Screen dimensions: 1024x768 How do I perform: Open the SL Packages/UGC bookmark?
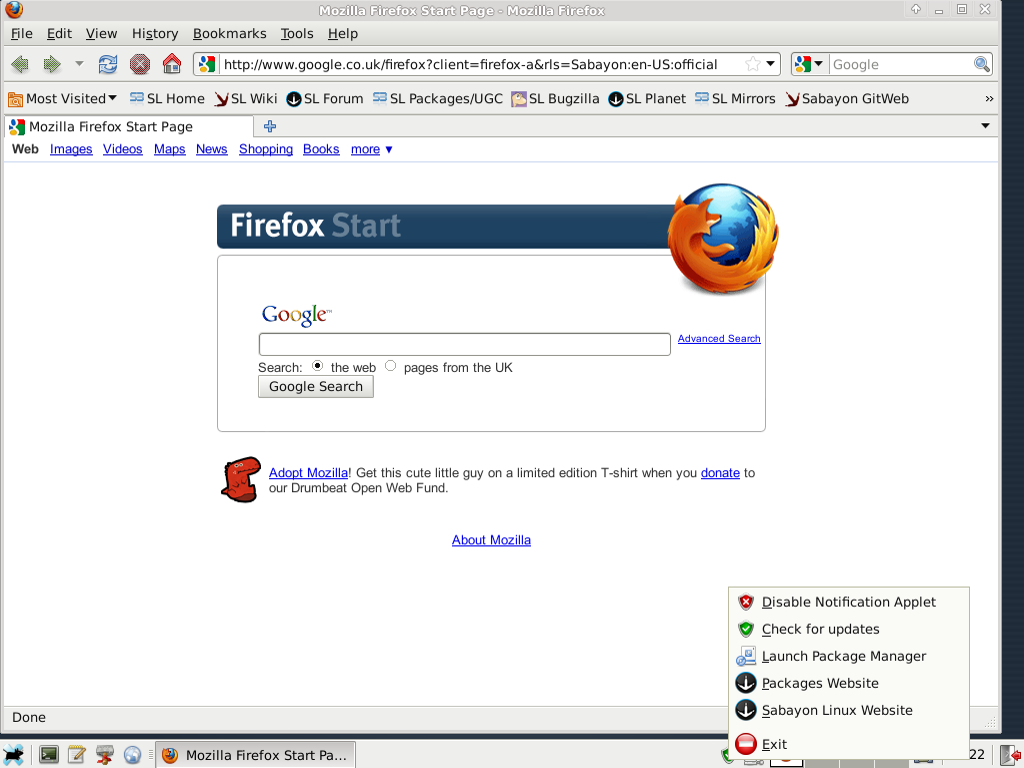tap(438, 99)
